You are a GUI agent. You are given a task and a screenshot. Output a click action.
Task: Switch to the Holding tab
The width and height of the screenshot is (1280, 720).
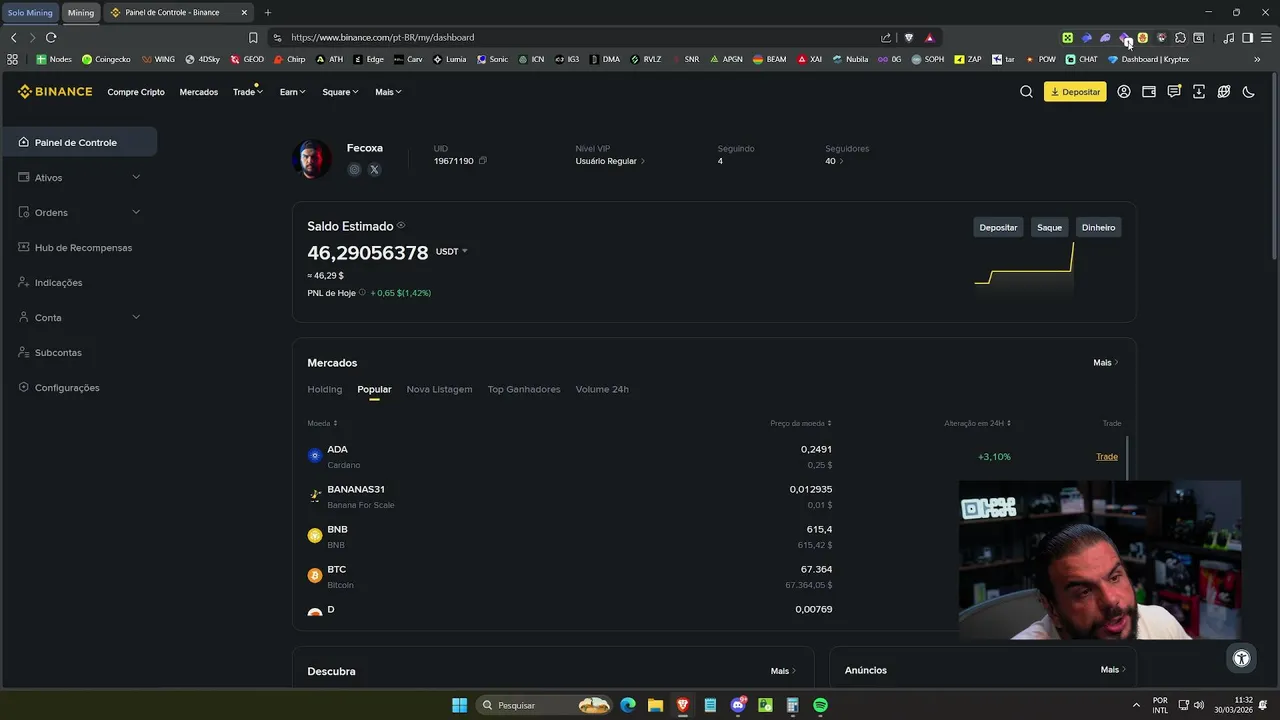coord(324,389)
